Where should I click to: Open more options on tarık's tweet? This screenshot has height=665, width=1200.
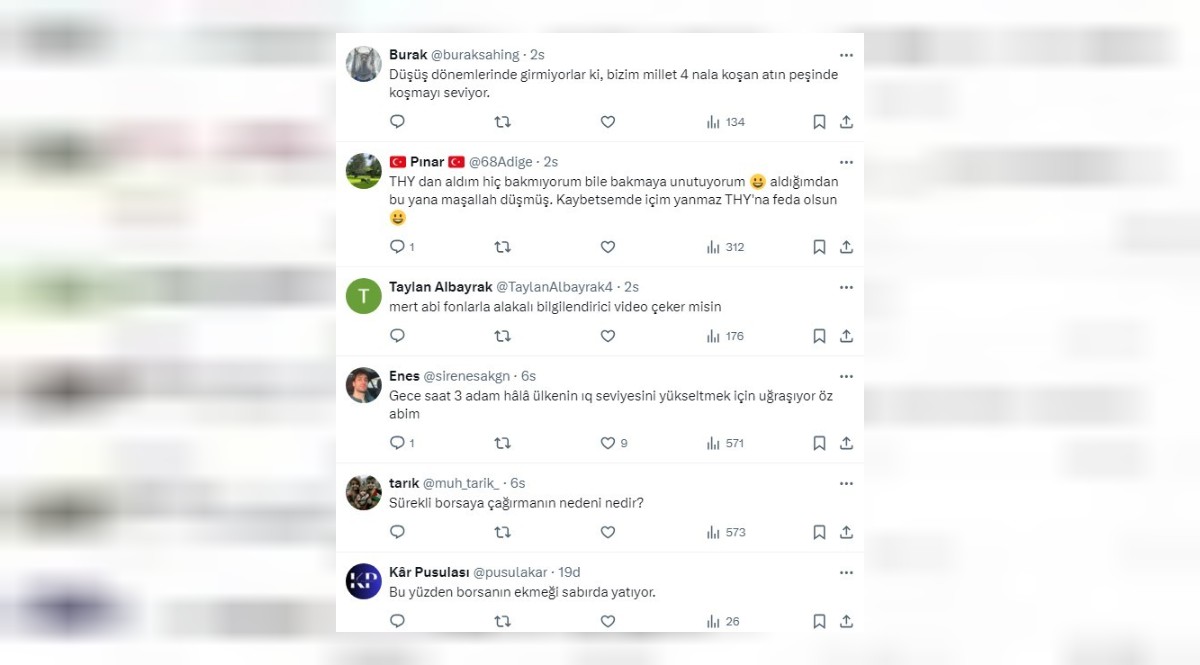(x=846, y=483)
